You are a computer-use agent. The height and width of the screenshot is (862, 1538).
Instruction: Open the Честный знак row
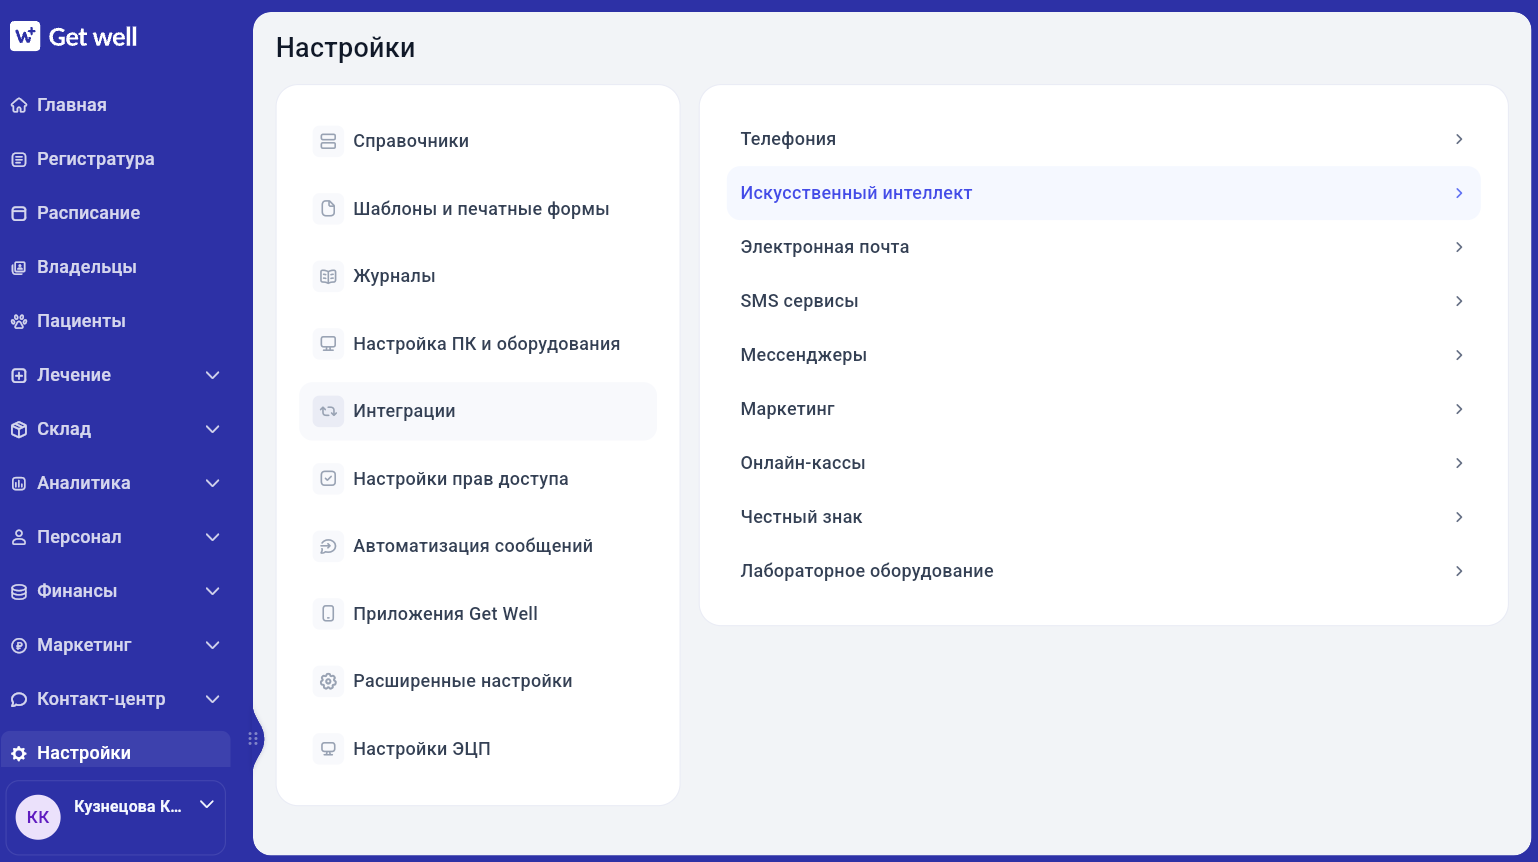click(1103, 517)
